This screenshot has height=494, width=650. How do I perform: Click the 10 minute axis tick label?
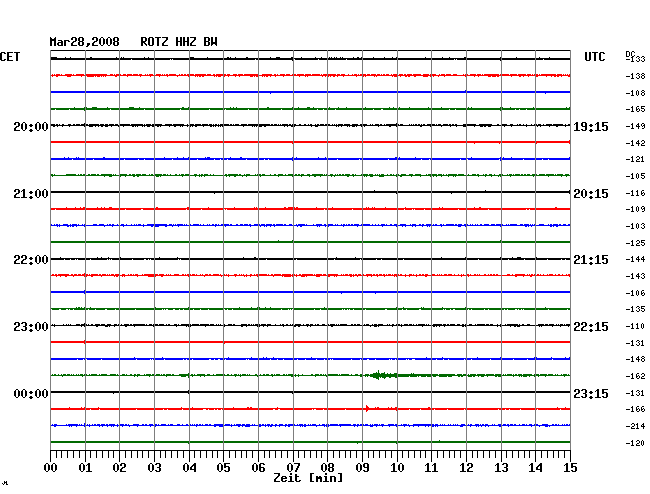pyautogui.click(x=397, y=467)
